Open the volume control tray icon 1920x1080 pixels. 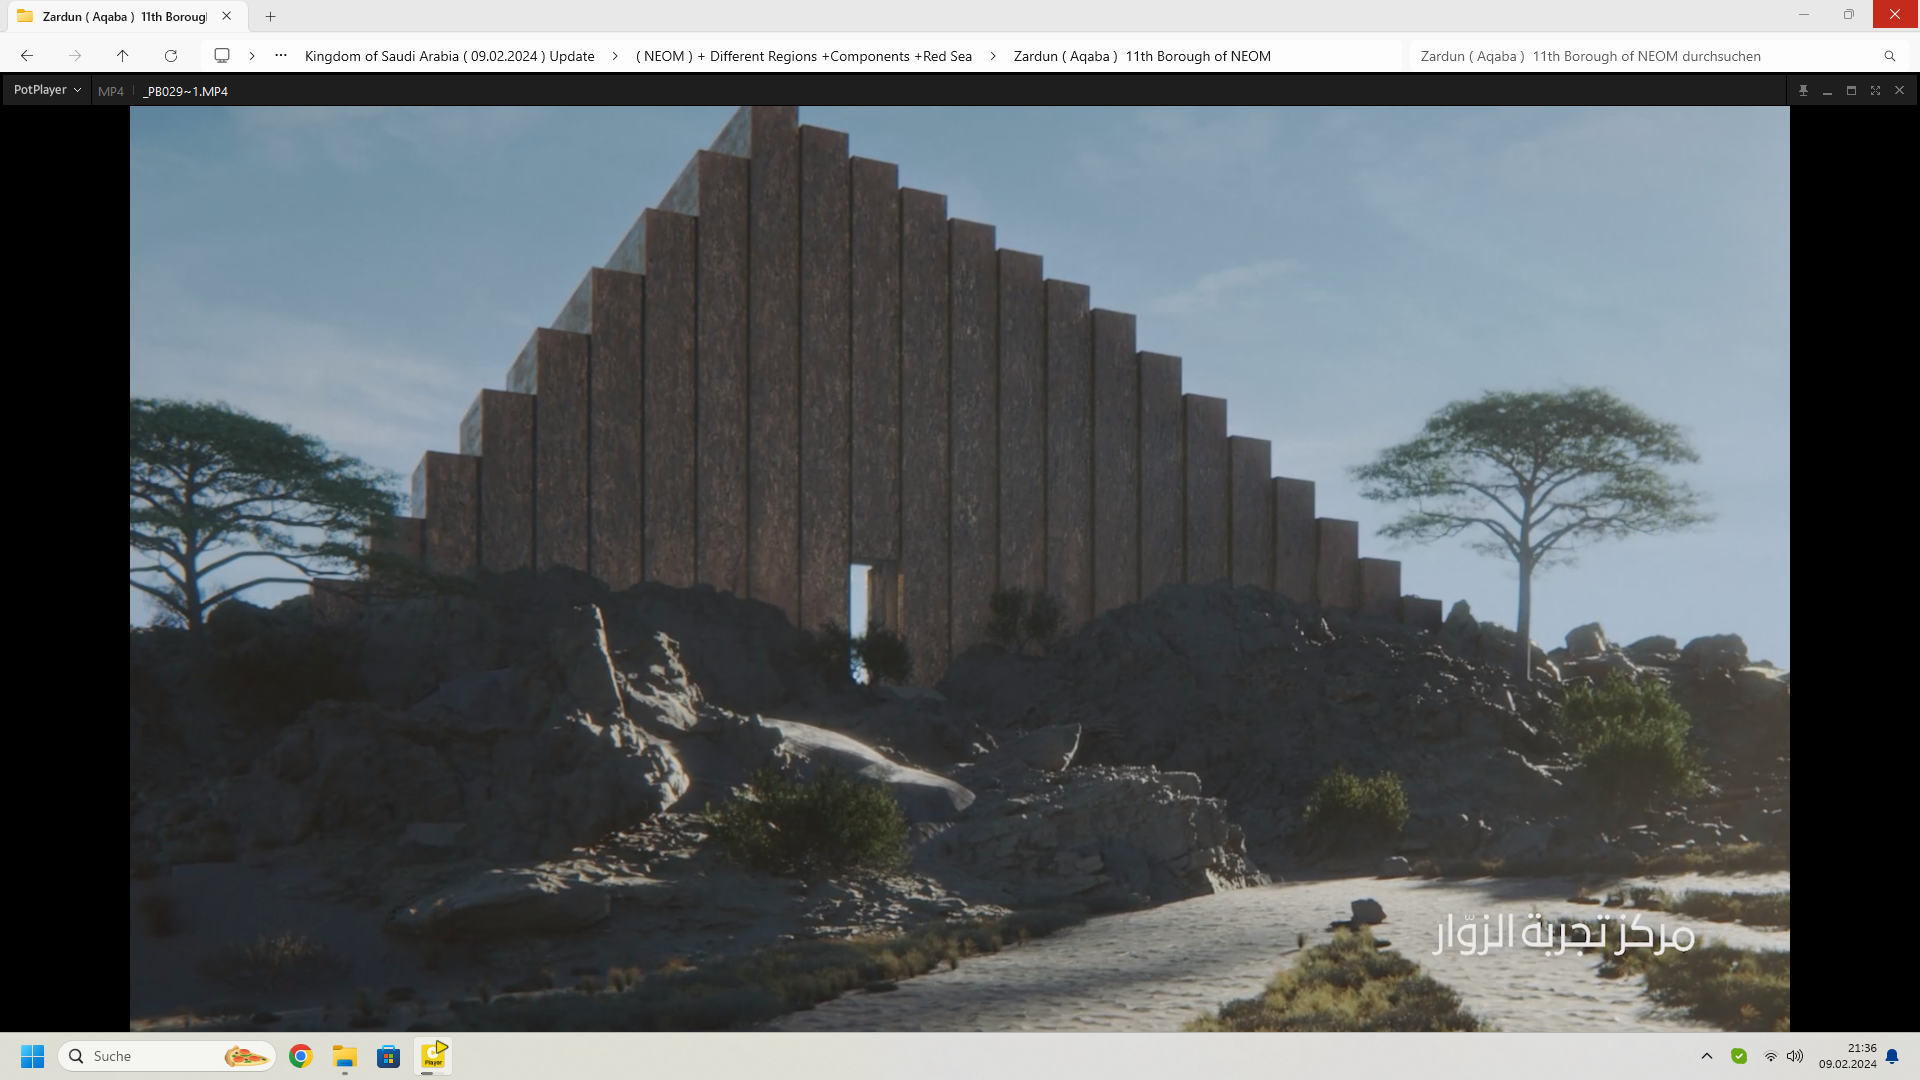[1795, 1056]
